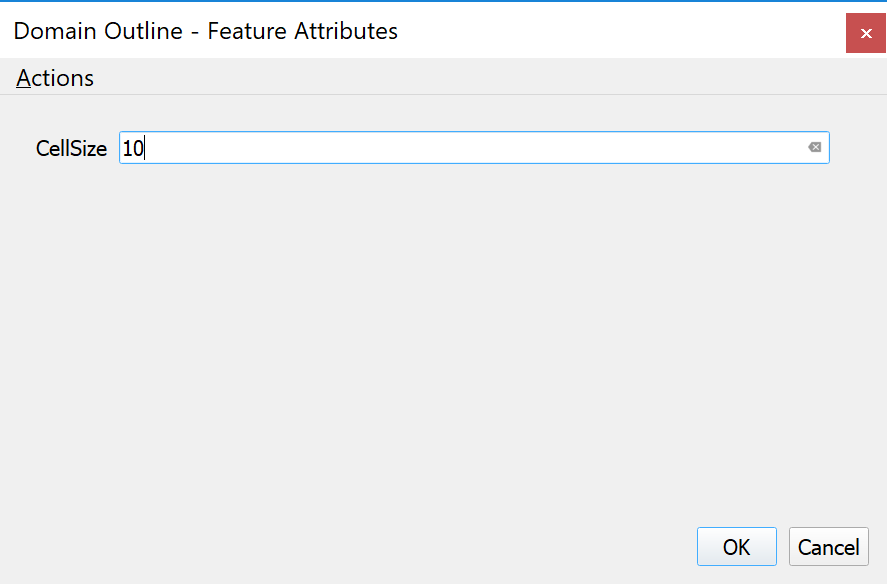Click the backspace-shaped clear button

tap(815, 148)
